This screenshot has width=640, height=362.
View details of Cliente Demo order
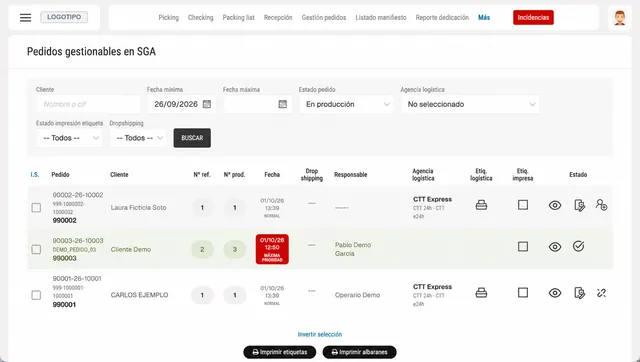555,247
